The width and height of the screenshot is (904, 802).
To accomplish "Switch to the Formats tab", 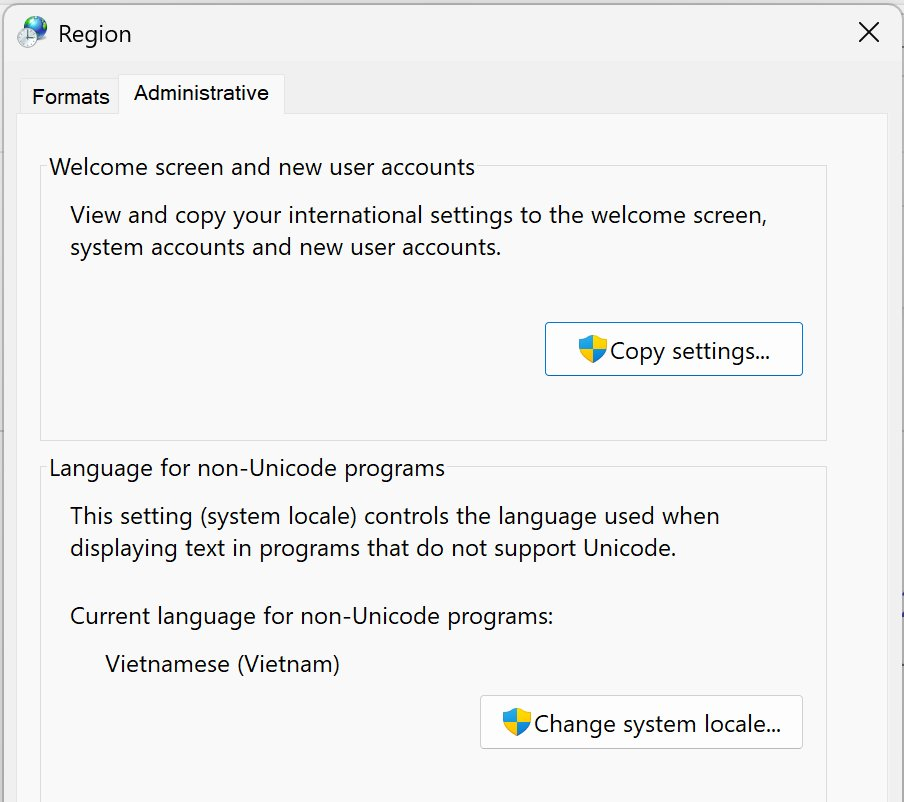I will [x=70, y=96].
